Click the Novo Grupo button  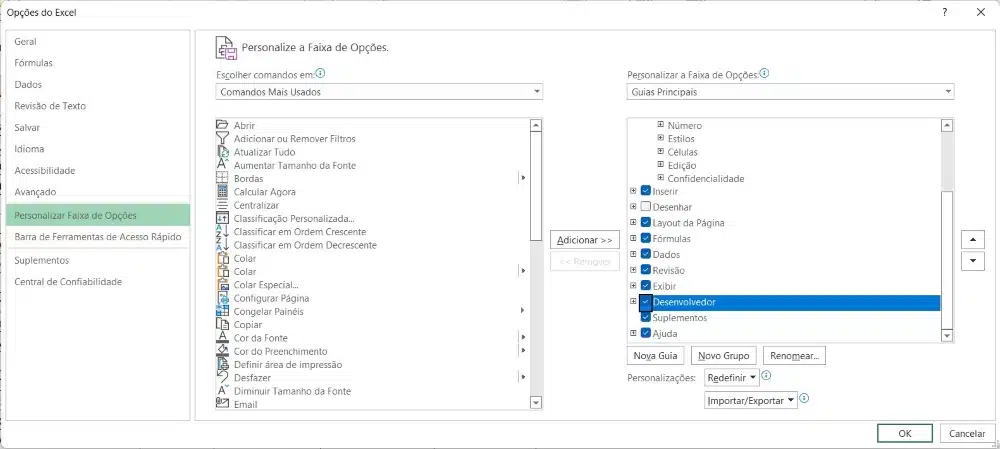pos(723,355)
